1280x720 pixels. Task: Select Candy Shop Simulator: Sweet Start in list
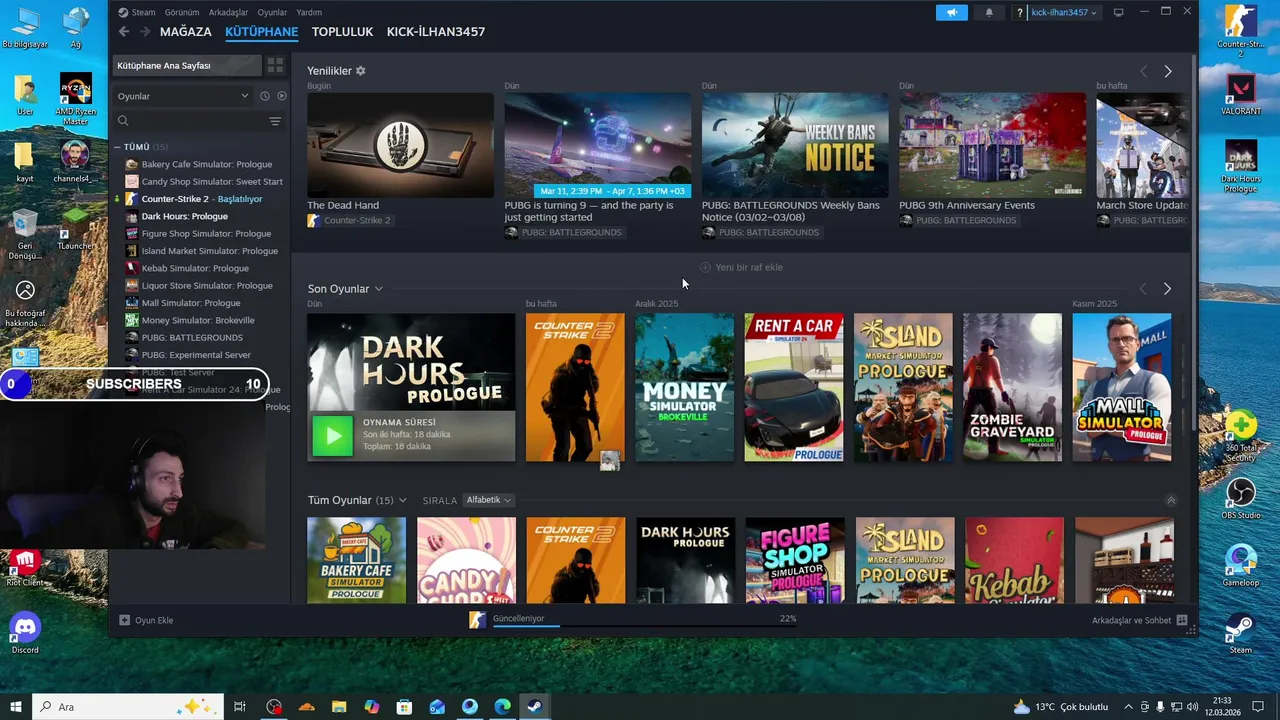[x=212, y=182]
